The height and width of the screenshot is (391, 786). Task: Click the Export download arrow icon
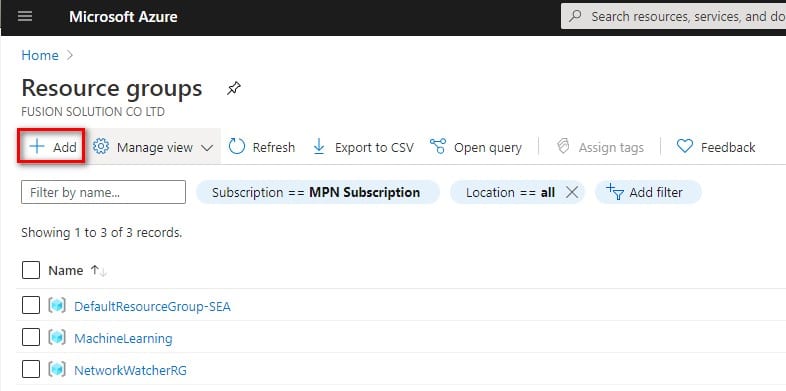point(319,147)
